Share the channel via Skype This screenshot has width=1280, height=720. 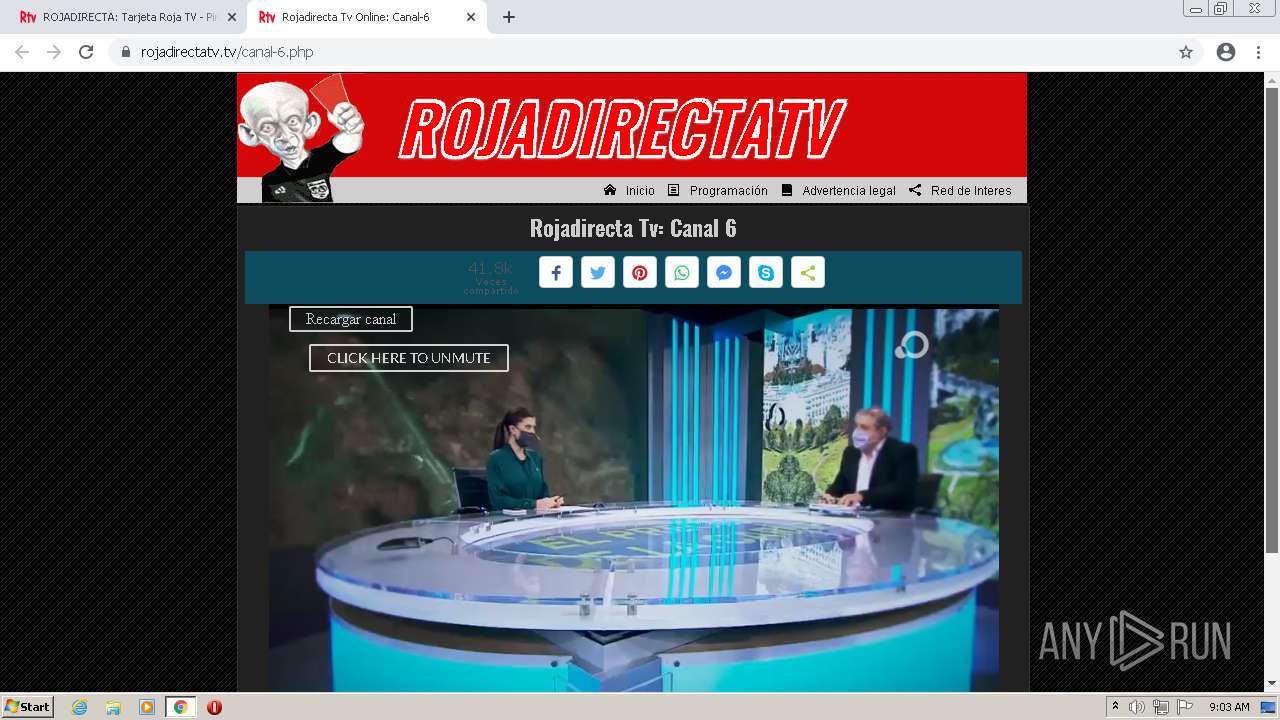(766, 273)
